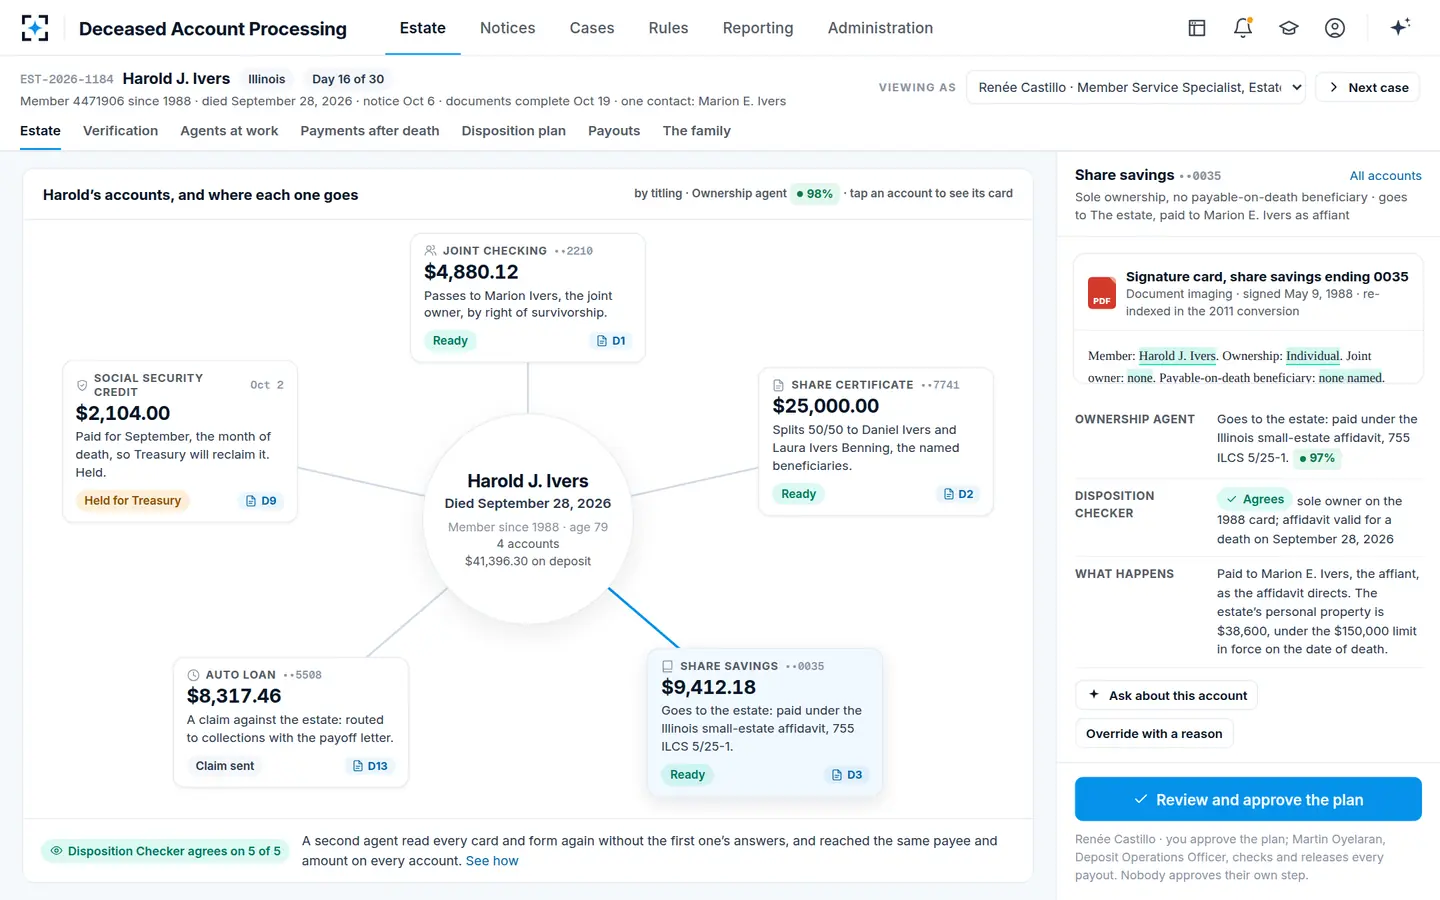Open document D3 on Share Savings card
Screen dimensions: 1440x900
(x=847, y=775)
